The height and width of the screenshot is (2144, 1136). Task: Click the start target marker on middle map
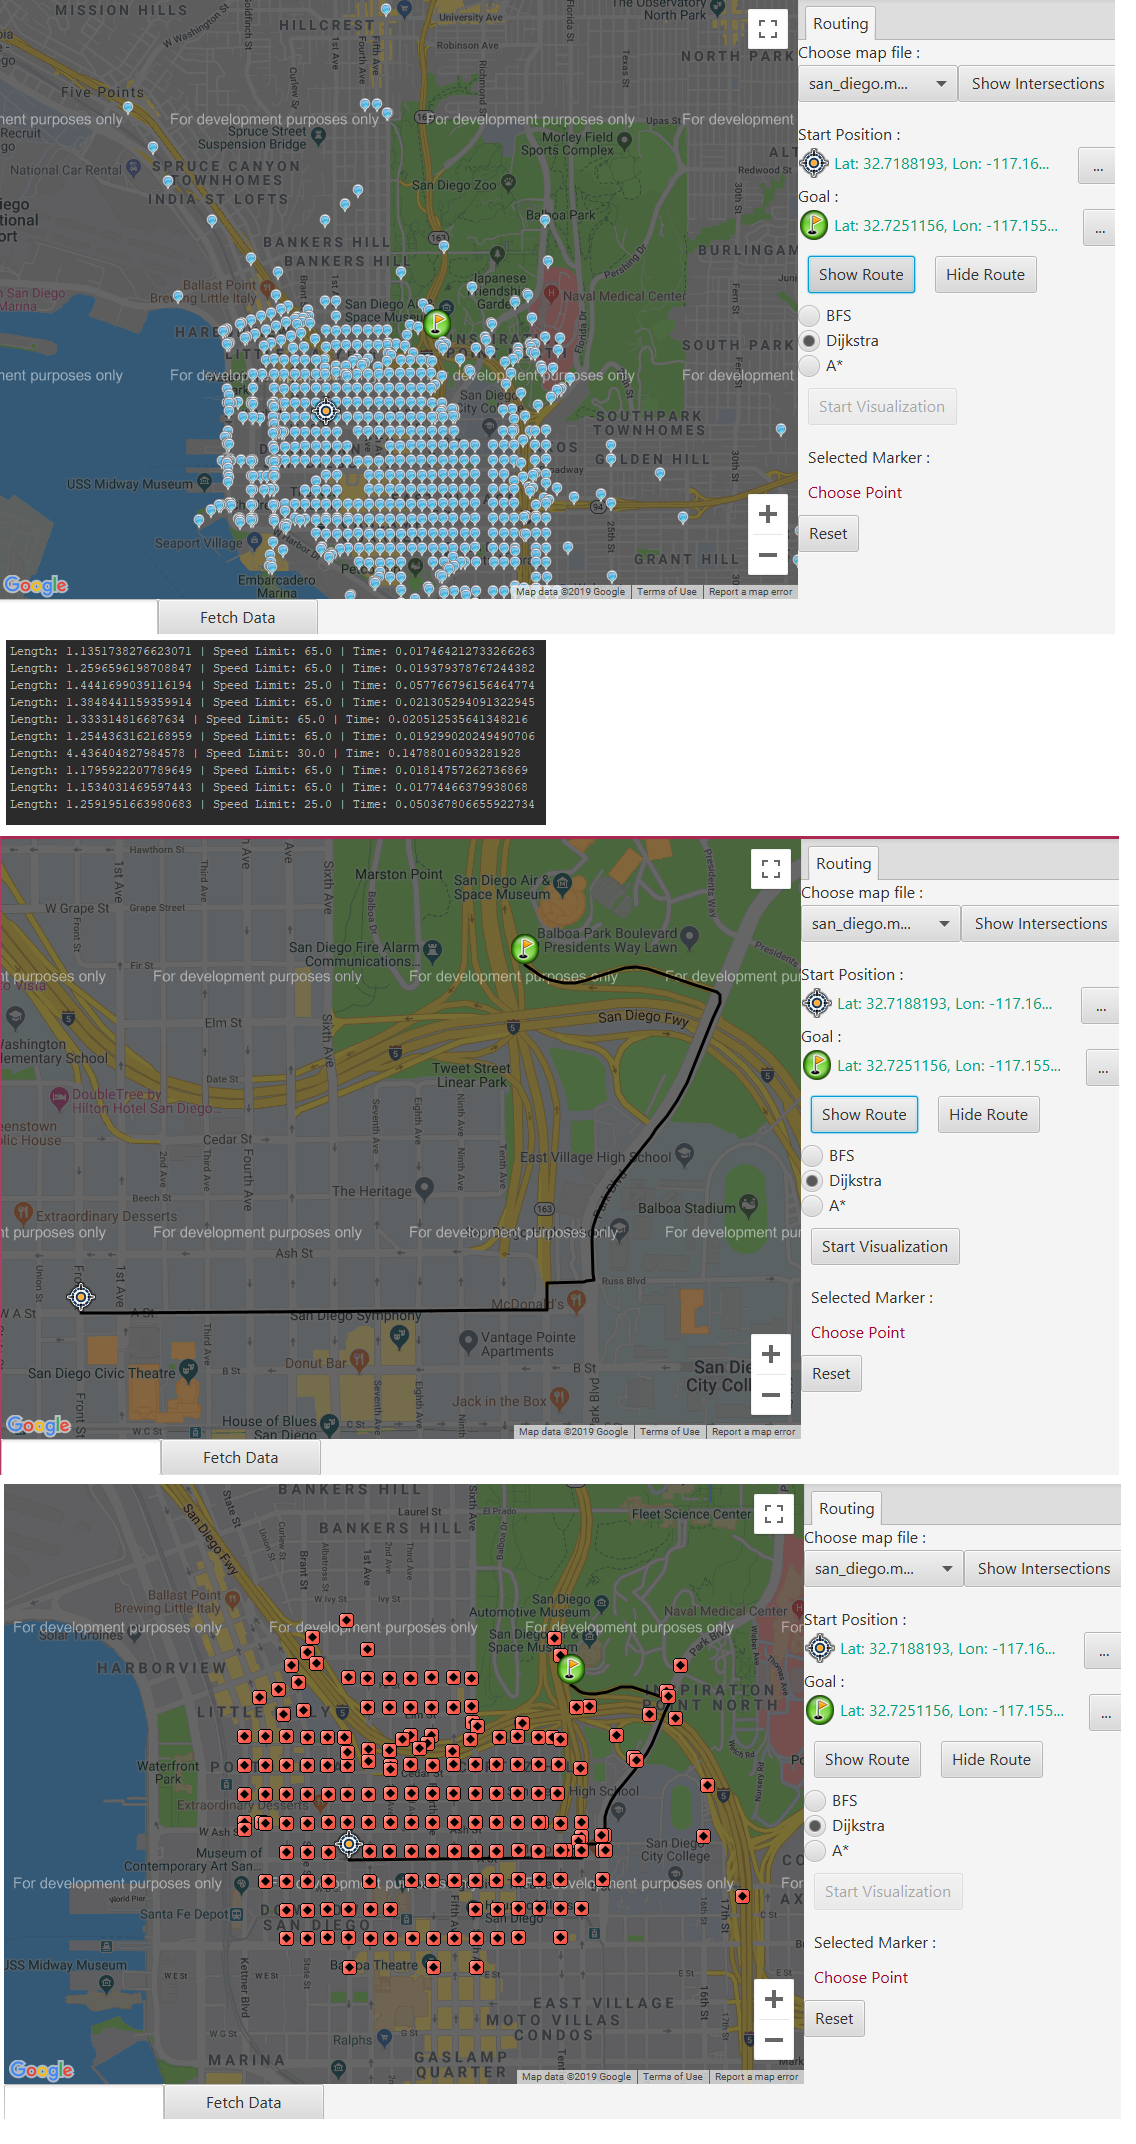click(81, 1297)
